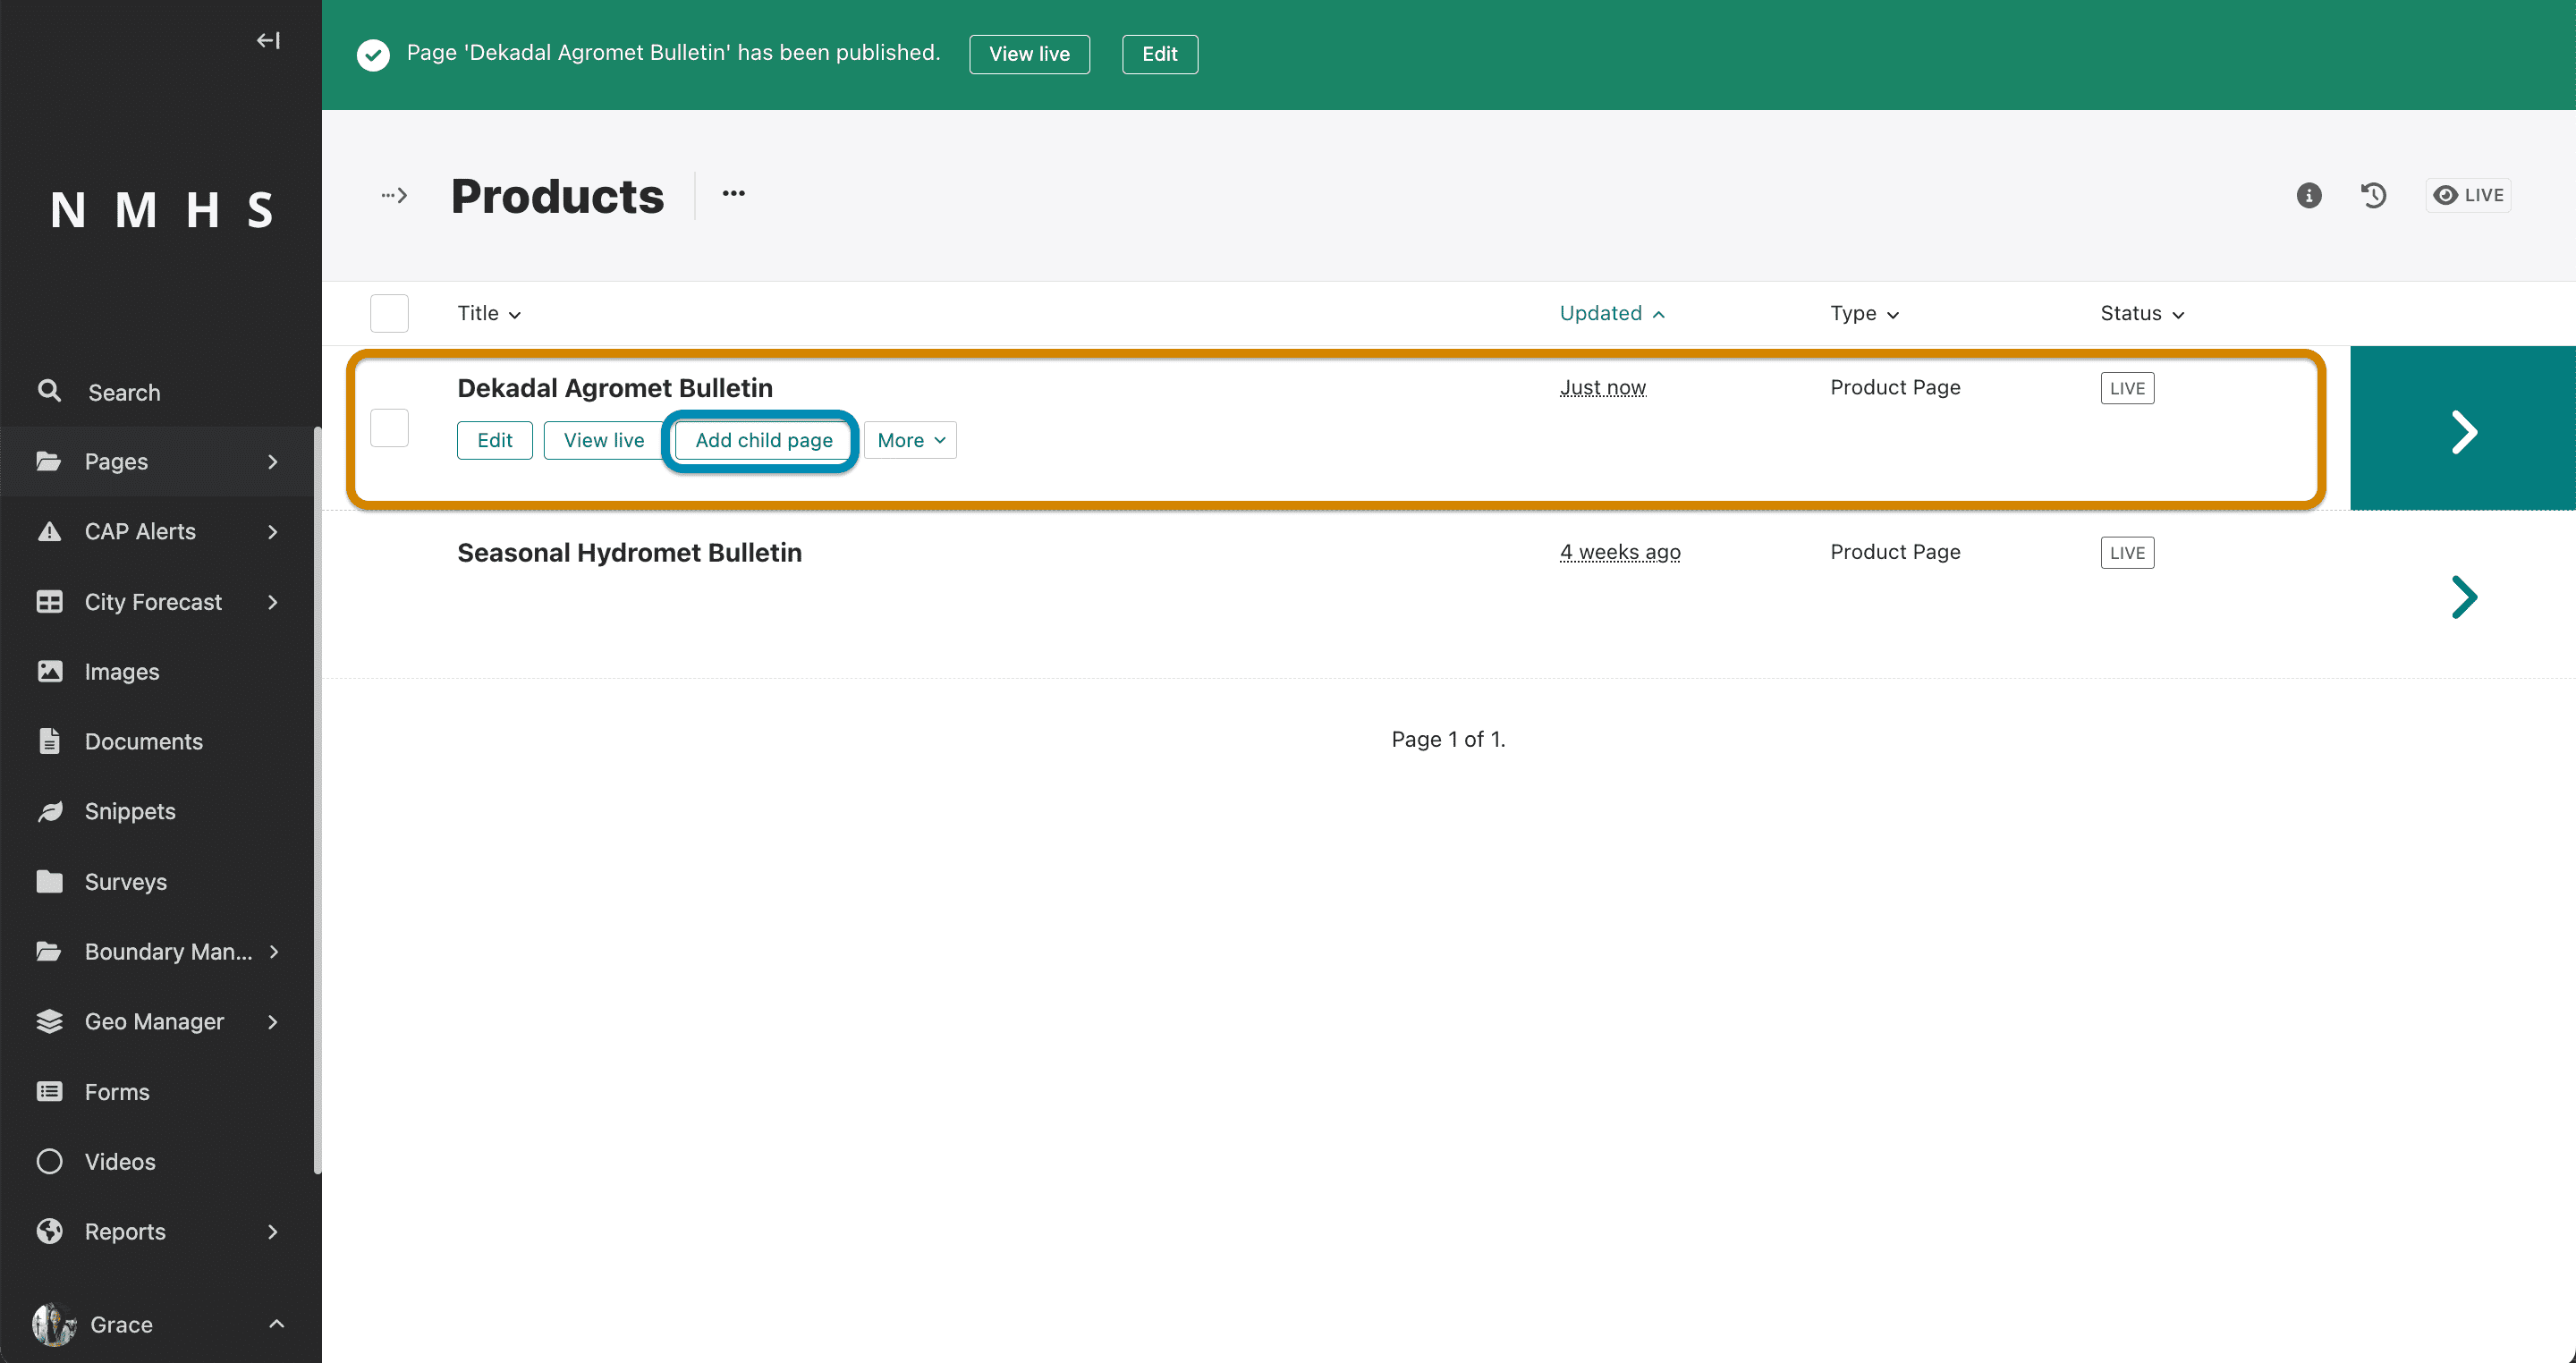Viewport: 2576px width, 1363px height.
Task: Sort the list by Status column
Action: (x=2142, y=313)
